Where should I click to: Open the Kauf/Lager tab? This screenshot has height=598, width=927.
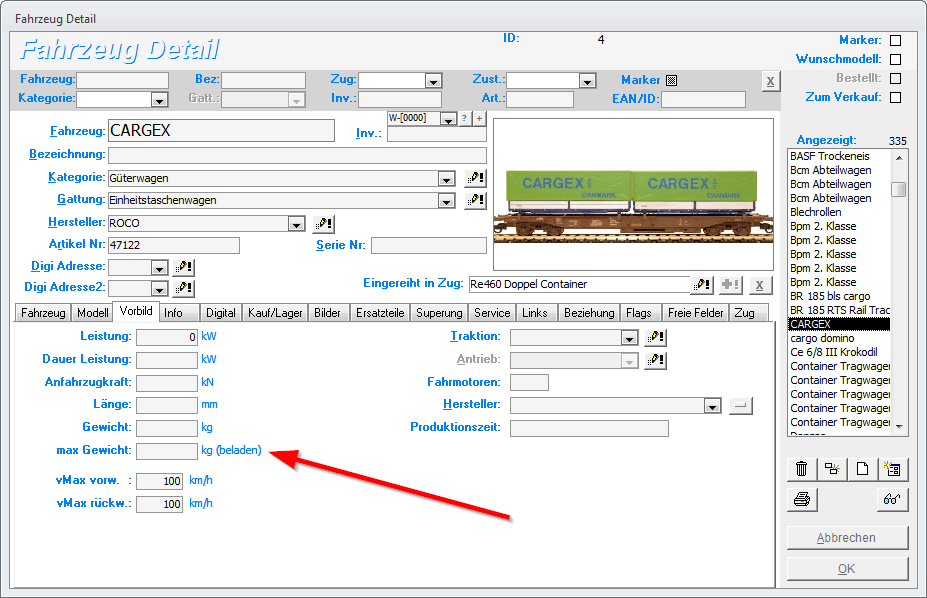(275, 313)
